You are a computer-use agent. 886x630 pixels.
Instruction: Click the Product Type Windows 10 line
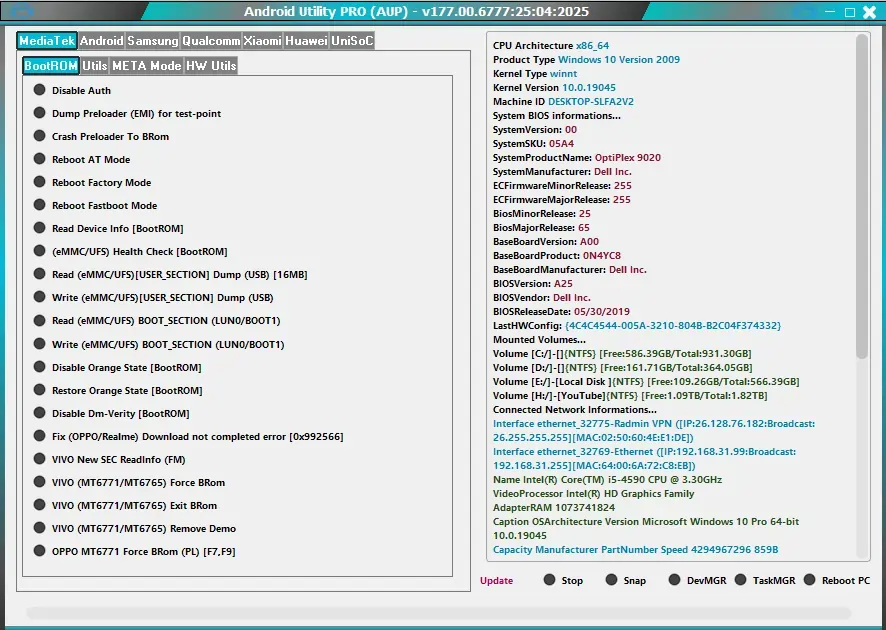tap(587, 60)
